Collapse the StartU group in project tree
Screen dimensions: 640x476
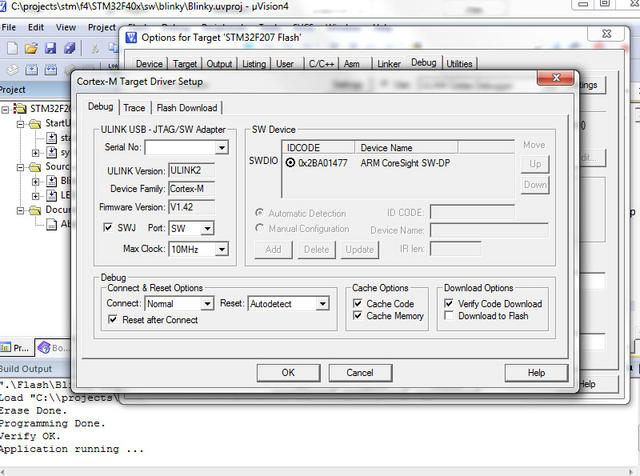pyautogui.click(x=20, y=124)
